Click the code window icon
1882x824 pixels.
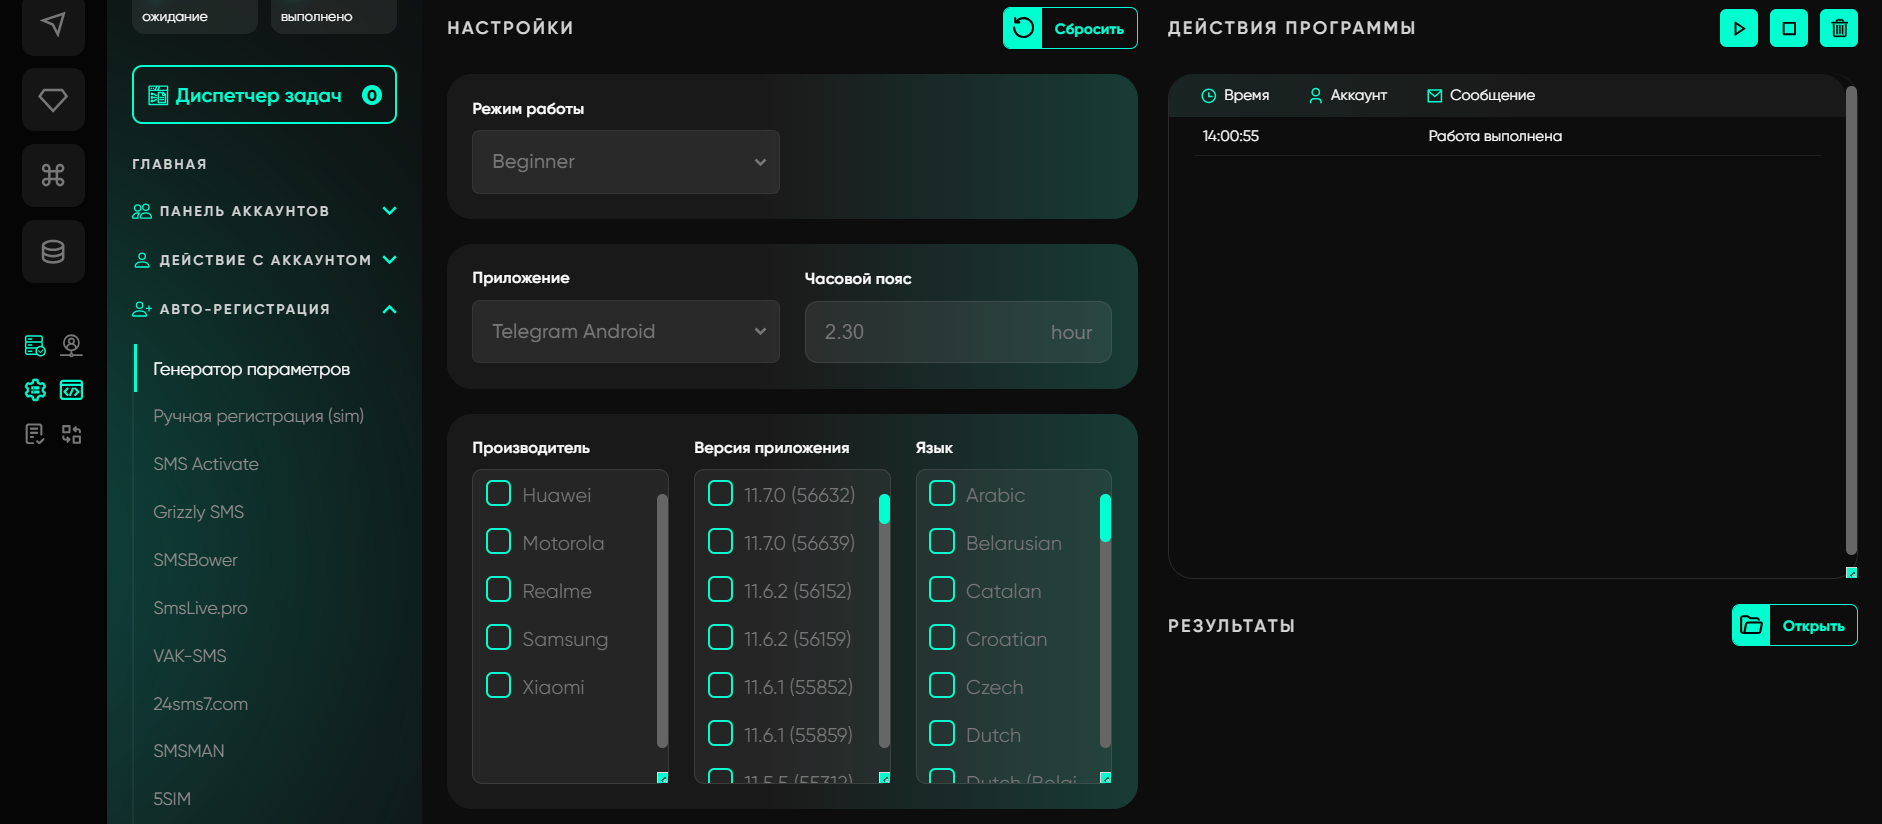pyautogui.click(x=71, y=390)
